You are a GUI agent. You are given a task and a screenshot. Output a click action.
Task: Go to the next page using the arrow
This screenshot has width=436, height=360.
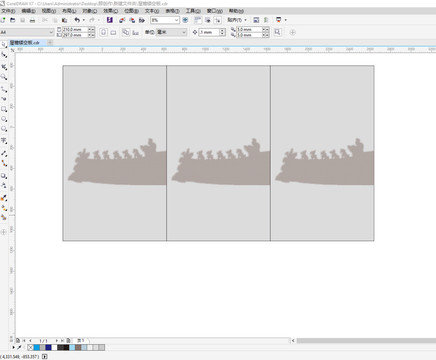pyautogui.click(x=57, y=341)
